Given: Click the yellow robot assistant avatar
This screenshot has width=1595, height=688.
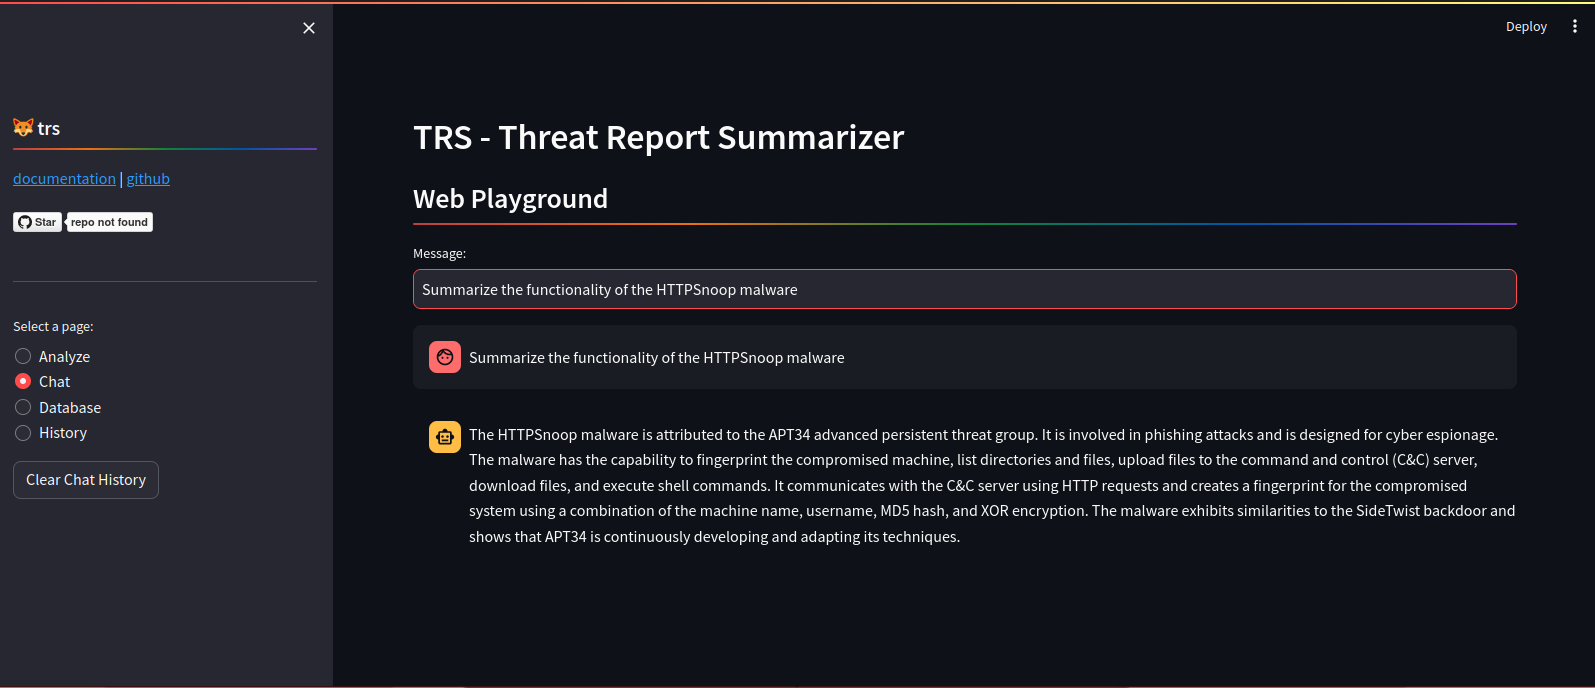Looking at the screenshot, I should point(445,437).
